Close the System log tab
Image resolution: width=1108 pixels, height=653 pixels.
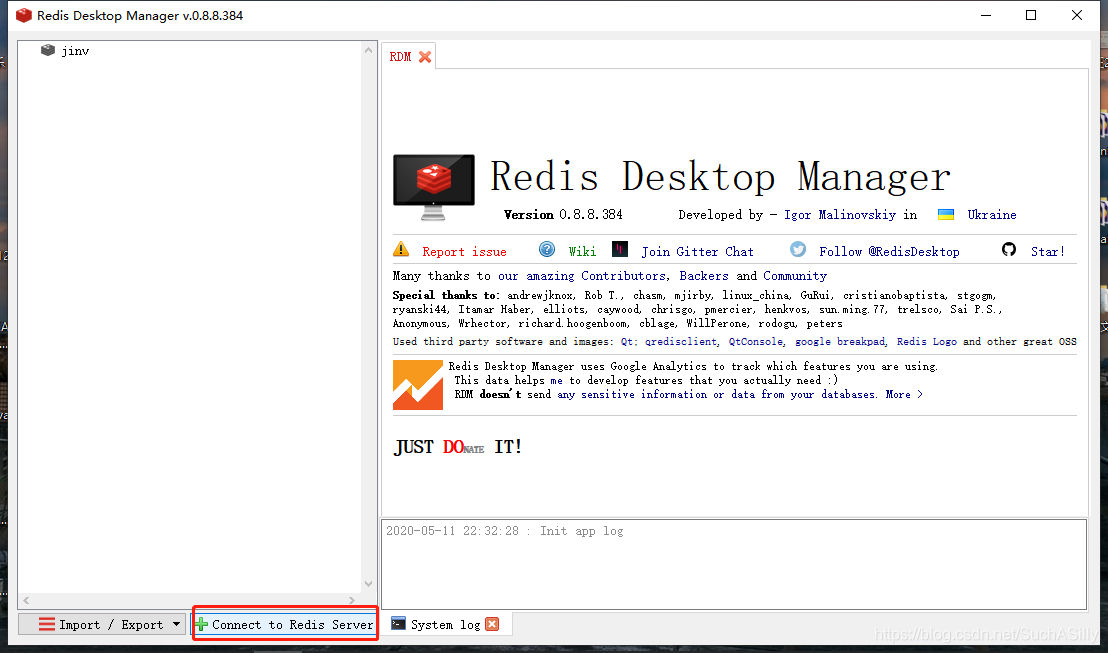(493, 624)
